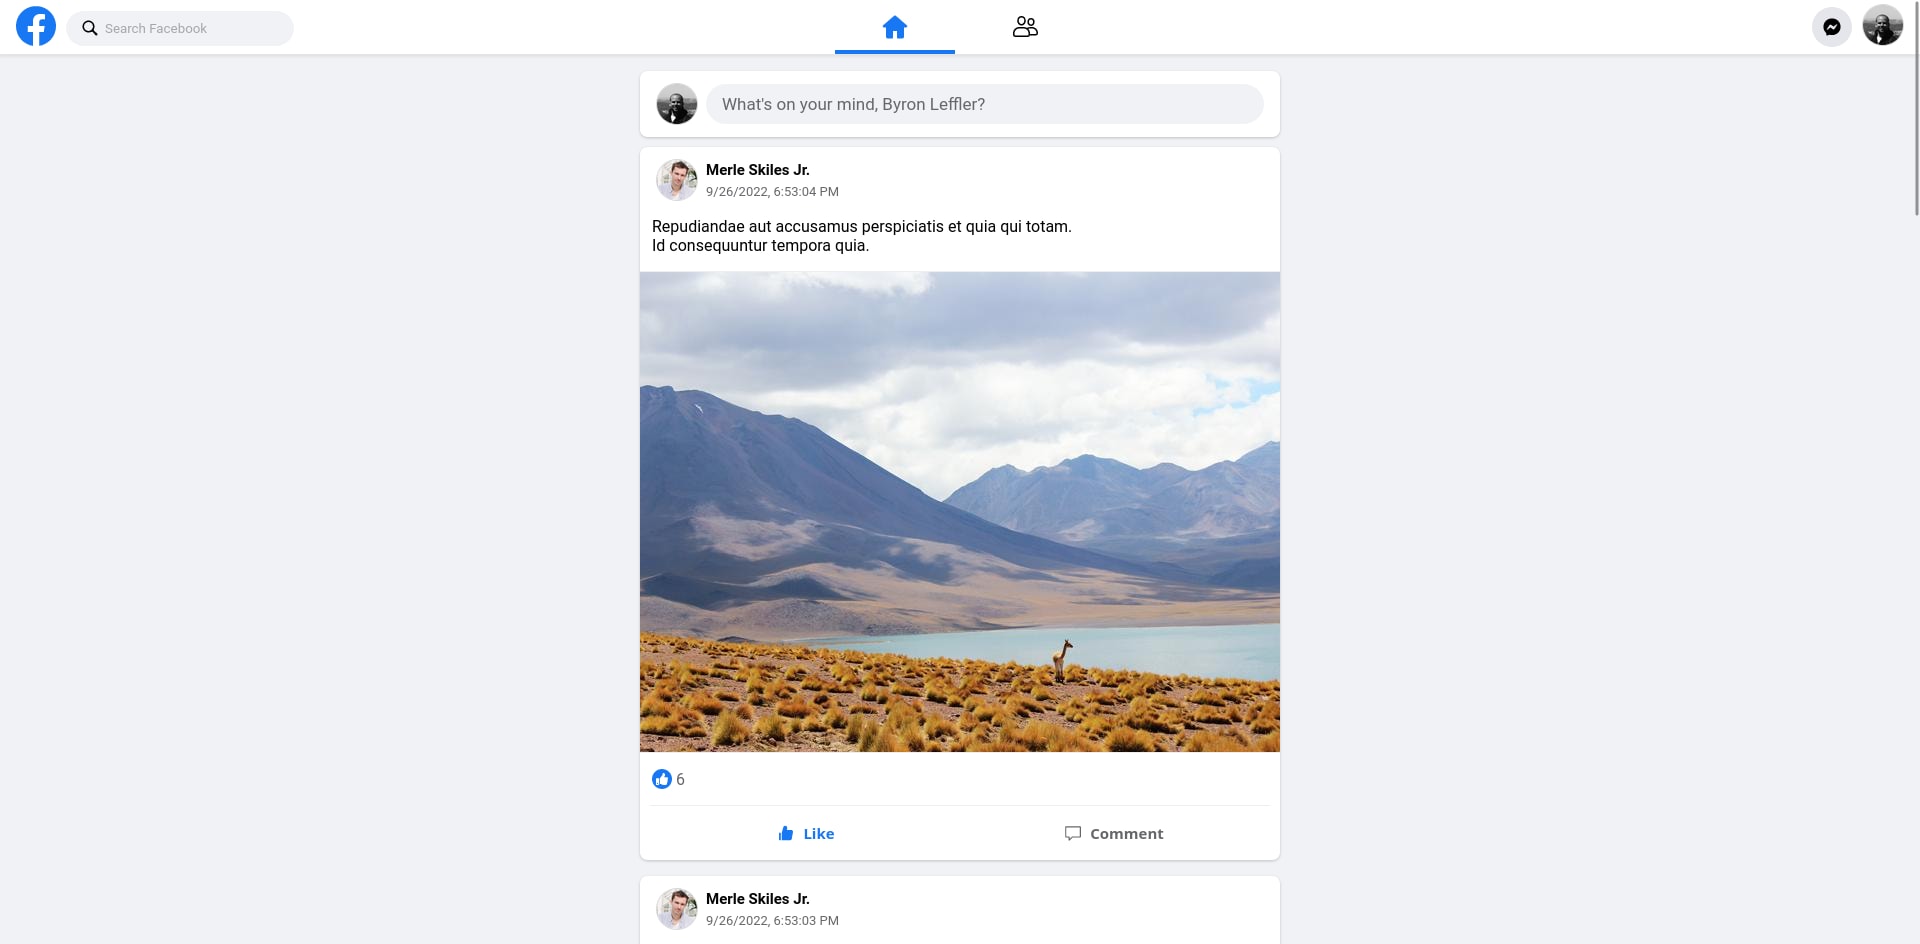Viewport: 1920px width, 944px height.
Task: Click the search magnifier icon
Action: click(90, 28)
